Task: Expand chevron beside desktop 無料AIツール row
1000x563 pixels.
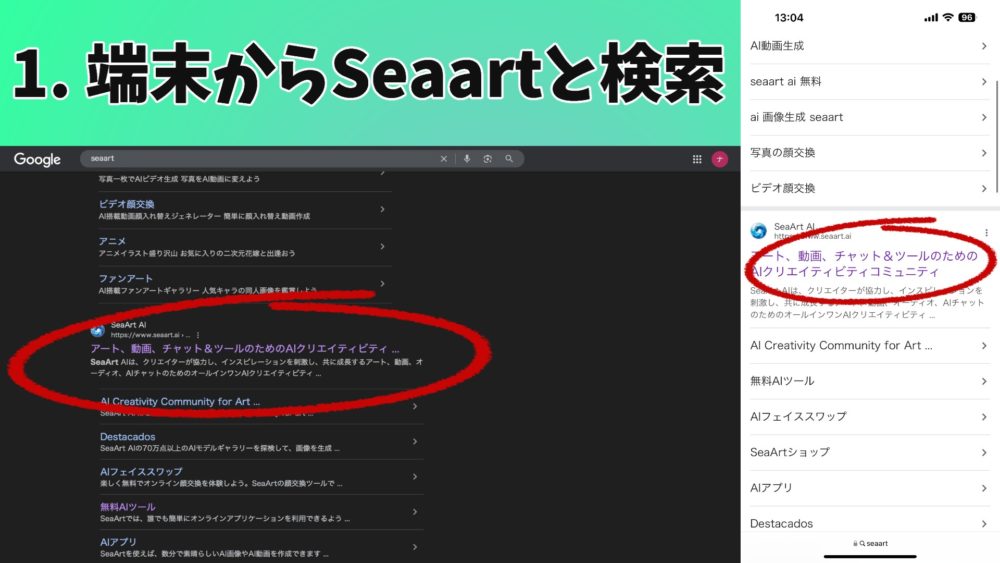Action: pos(415,511)
